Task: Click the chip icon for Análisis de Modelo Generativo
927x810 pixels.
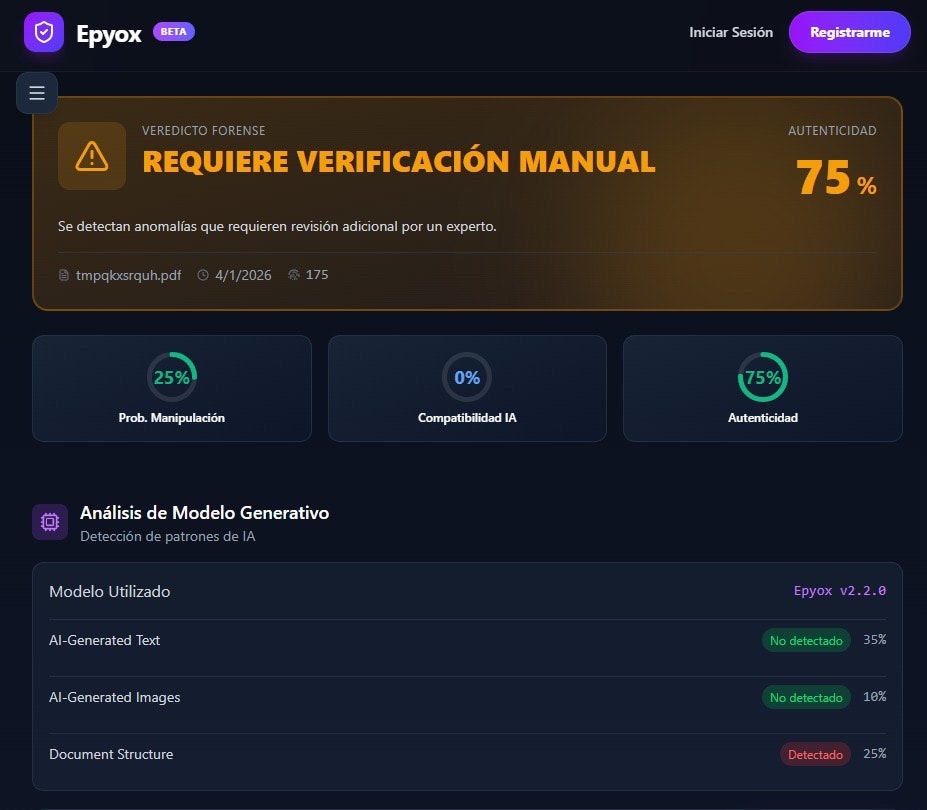Action: tap(50, 522)
